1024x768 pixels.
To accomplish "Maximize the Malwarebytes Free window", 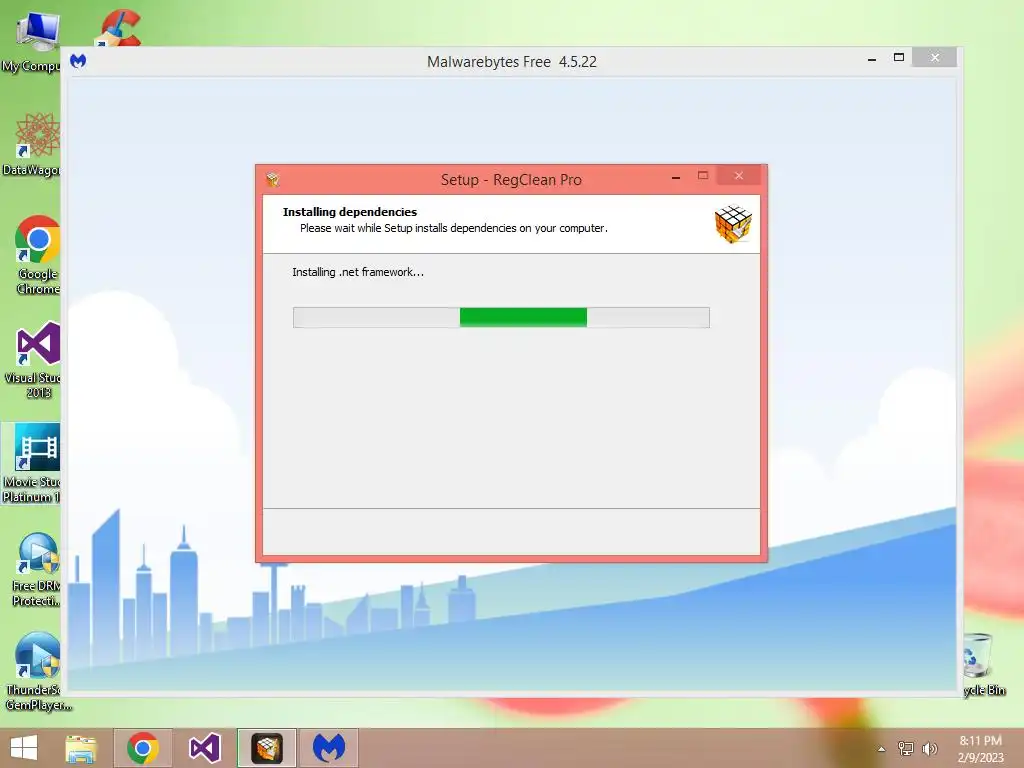I will 899,57.
